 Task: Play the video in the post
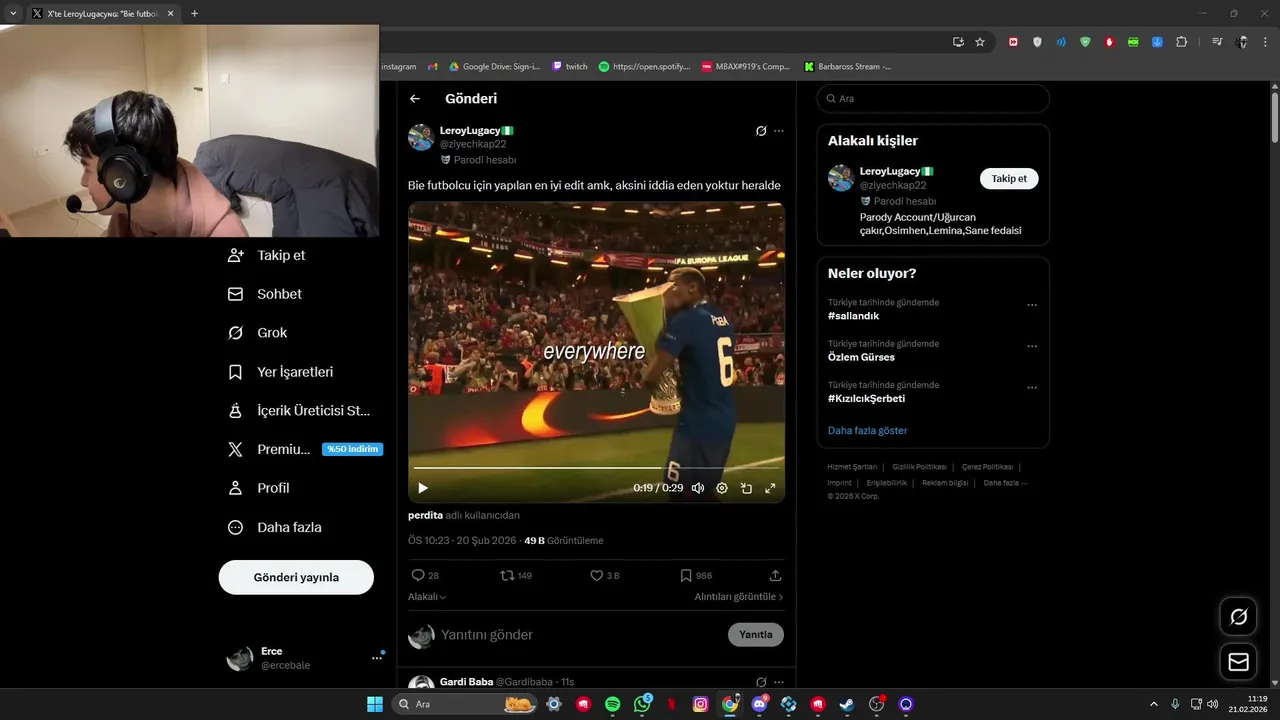[x=423, y=488]
